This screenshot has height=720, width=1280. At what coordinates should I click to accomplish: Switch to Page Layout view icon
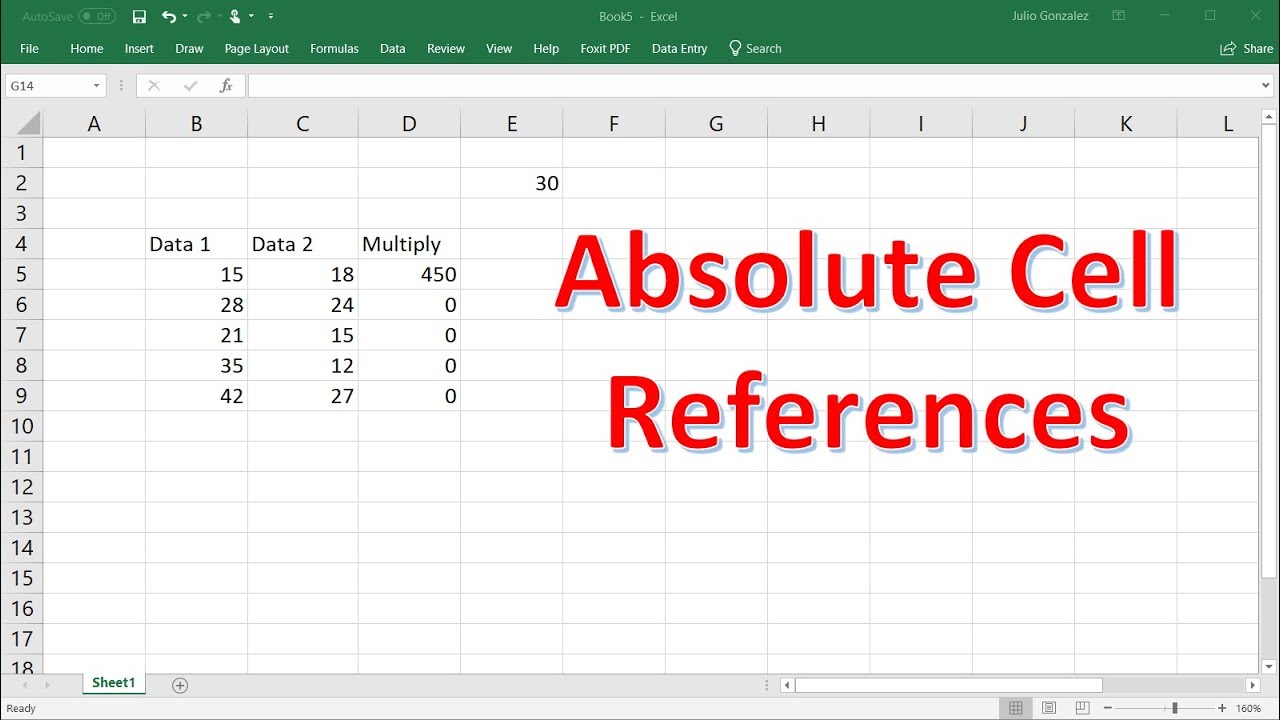click(1049, 707)
